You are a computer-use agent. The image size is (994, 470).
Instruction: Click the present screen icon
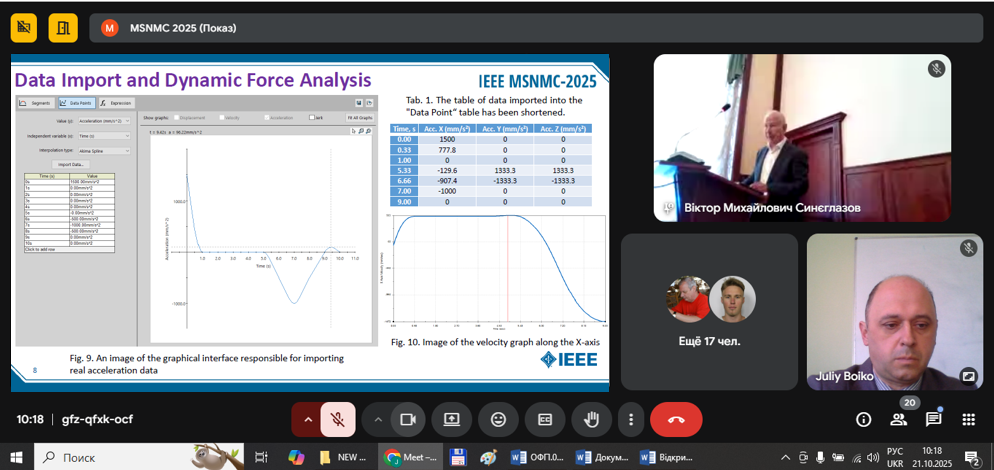pos(452,420)
